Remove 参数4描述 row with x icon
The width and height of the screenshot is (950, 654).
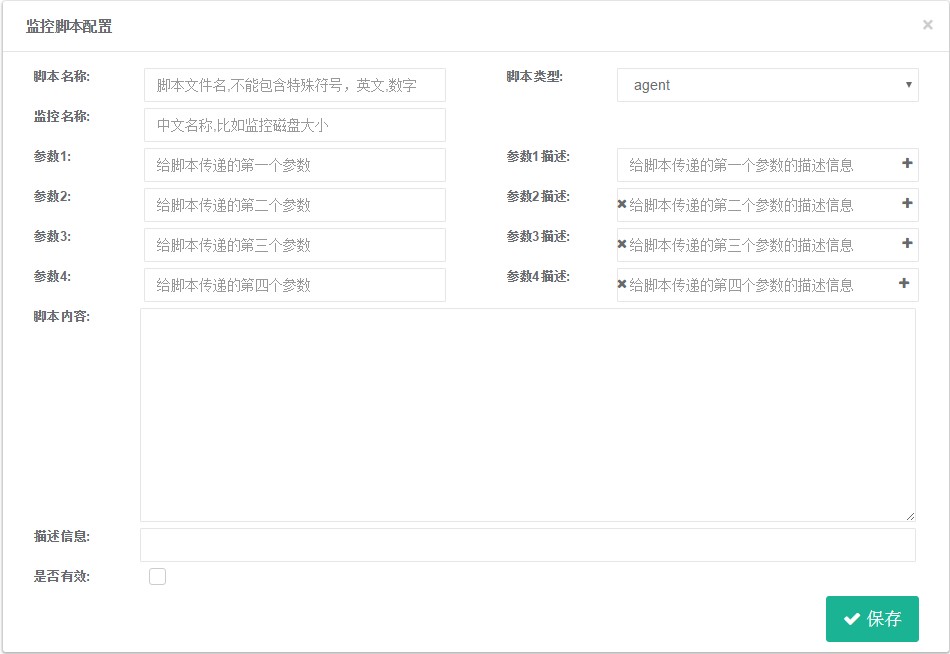click(x=622, y=284)
